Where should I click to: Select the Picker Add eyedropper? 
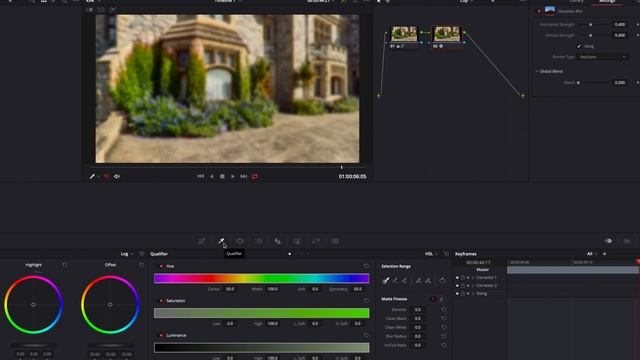coord(404,280)
